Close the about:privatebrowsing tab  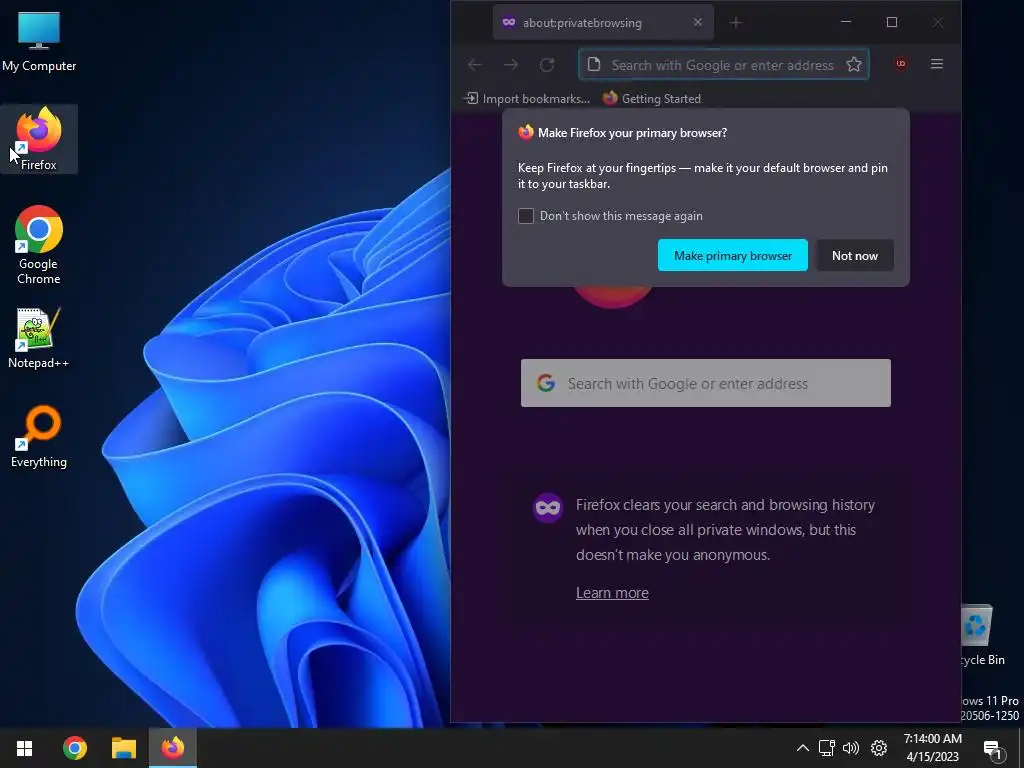697,22
